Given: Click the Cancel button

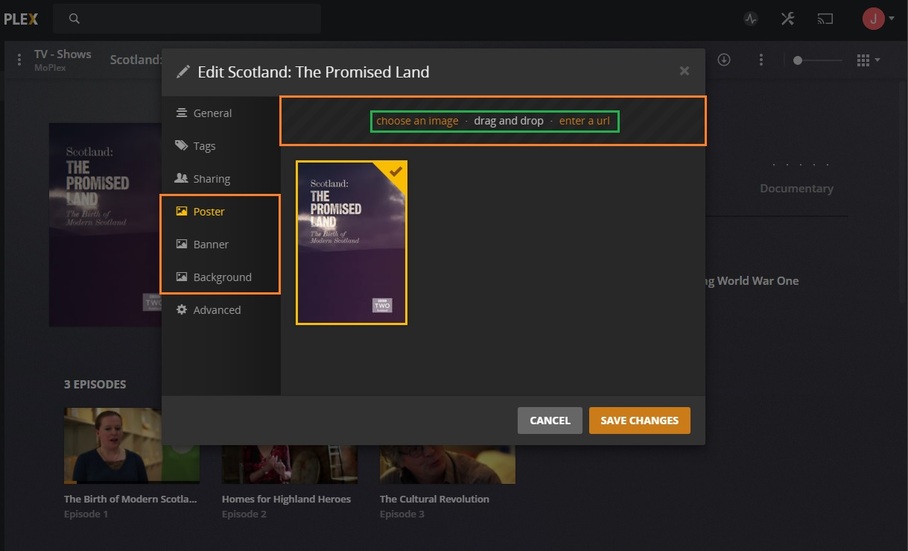Looking at the screenshot, I should (550, 420).
